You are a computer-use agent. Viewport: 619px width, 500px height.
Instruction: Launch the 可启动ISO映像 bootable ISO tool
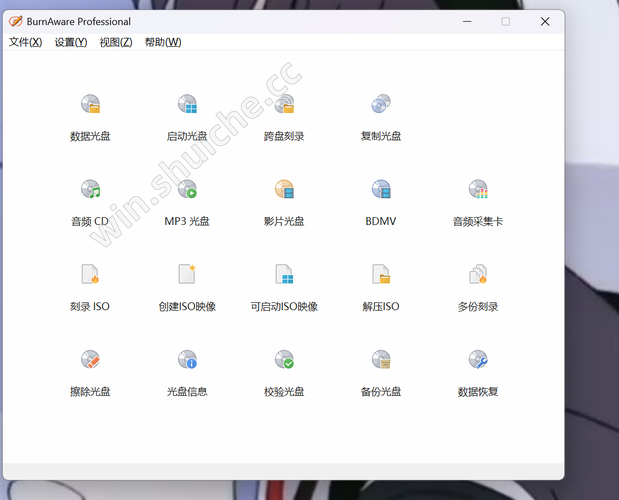point(284,288)
